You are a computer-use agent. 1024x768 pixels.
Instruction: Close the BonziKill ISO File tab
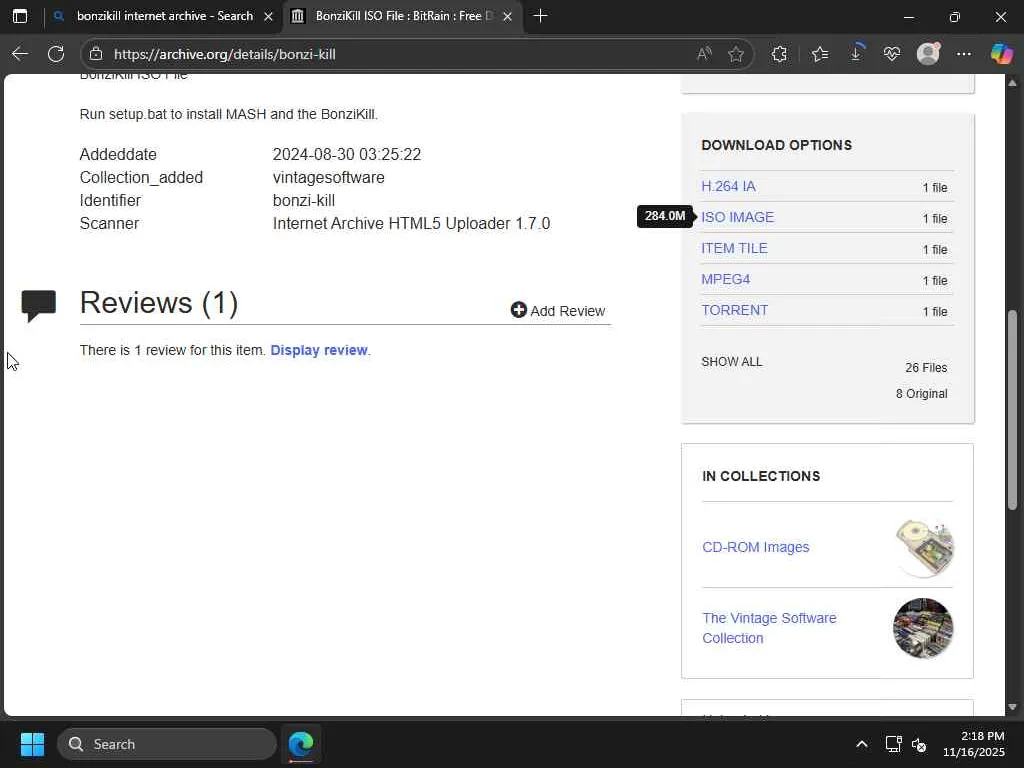507,16
